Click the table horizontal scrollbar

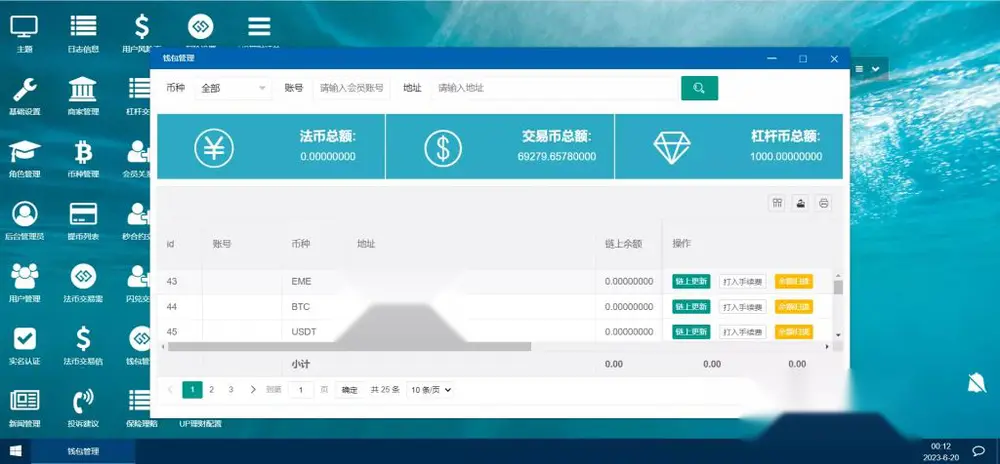click(x=349, y=347)
